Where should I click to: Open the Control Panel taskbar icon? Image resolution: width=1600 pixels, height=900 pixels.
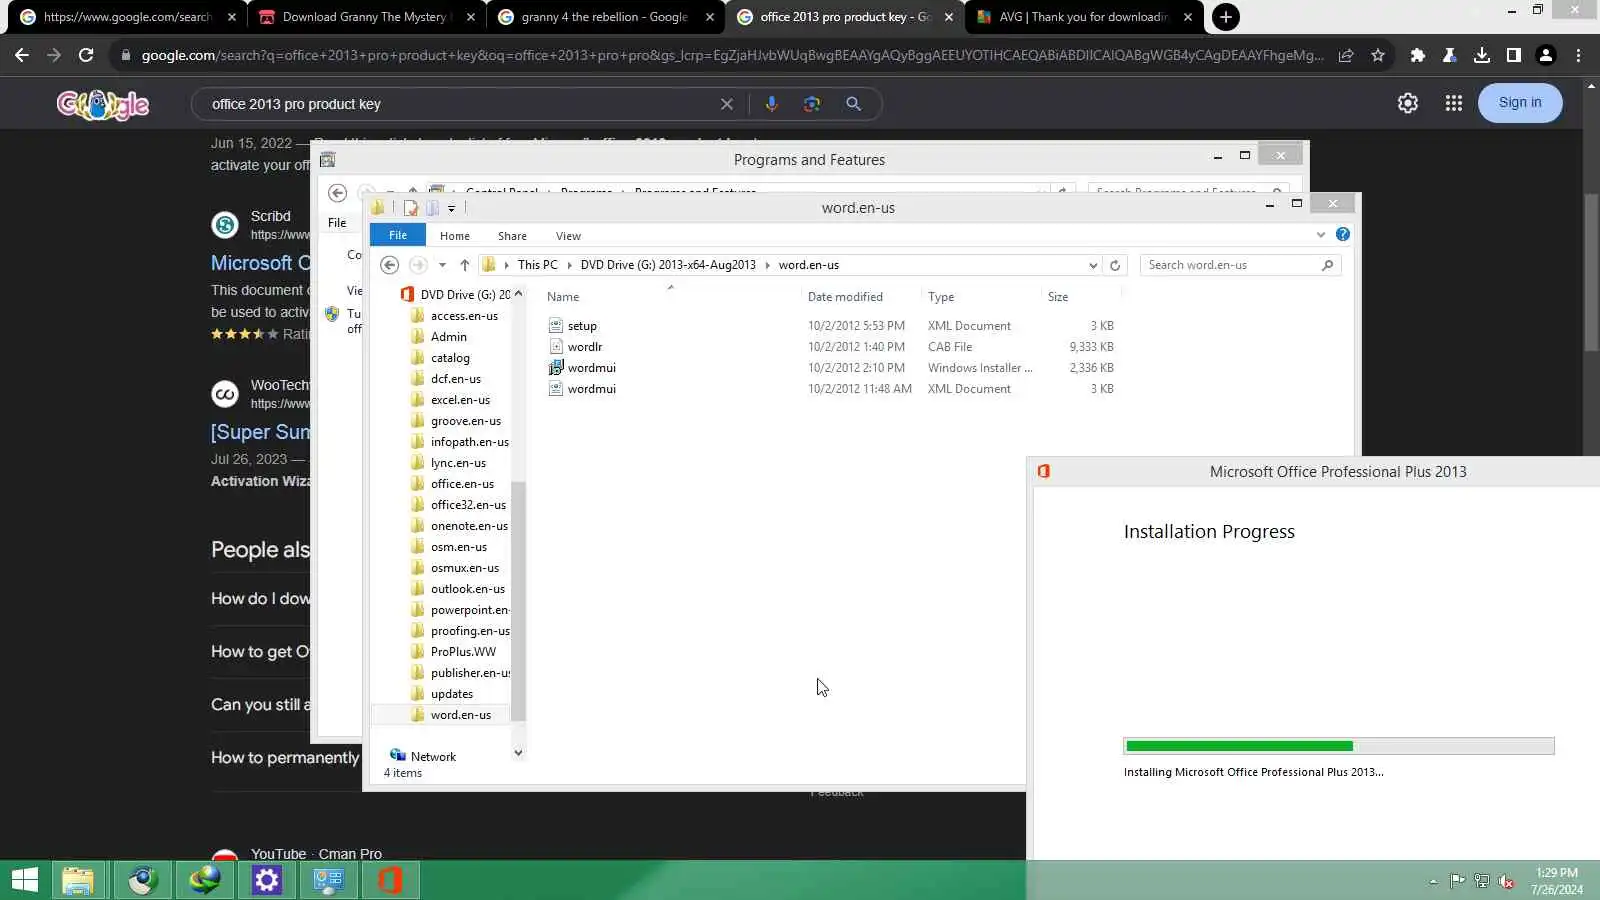click(x=328, y=880)
